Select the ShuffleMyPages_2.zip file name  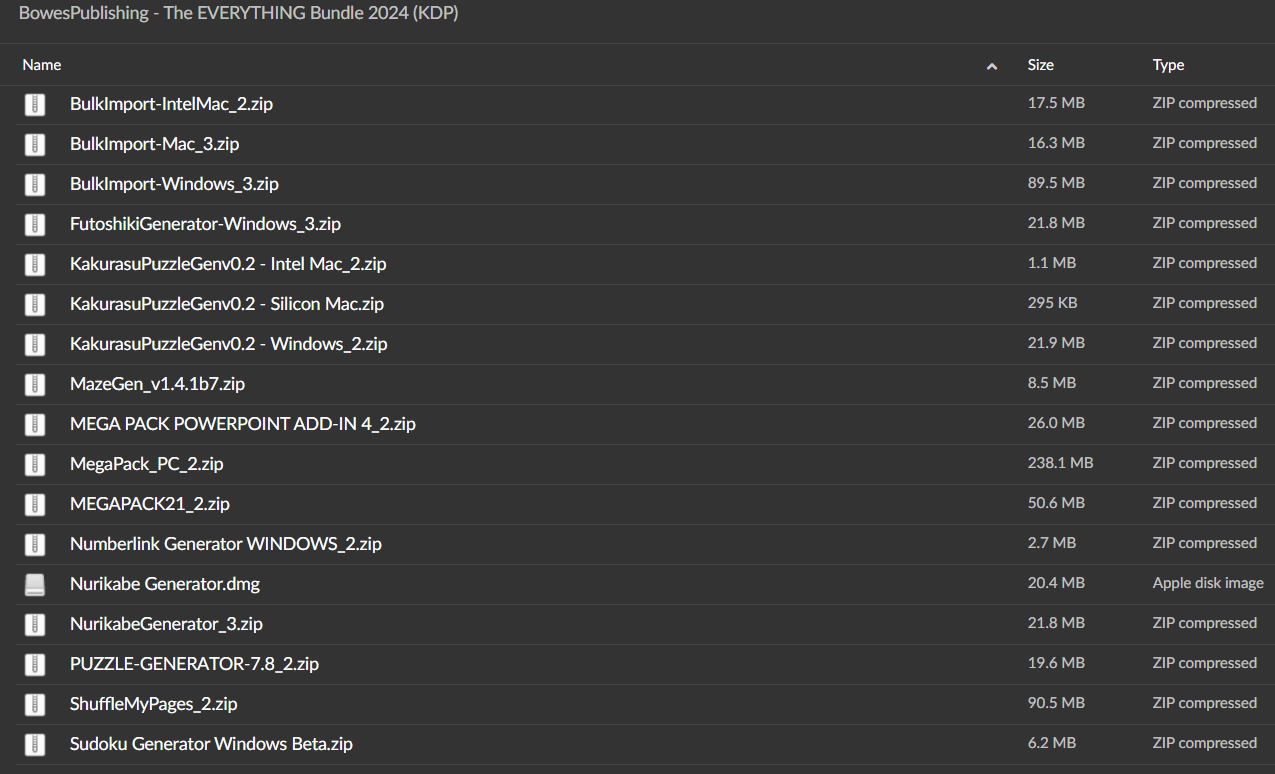click(154, 704)
